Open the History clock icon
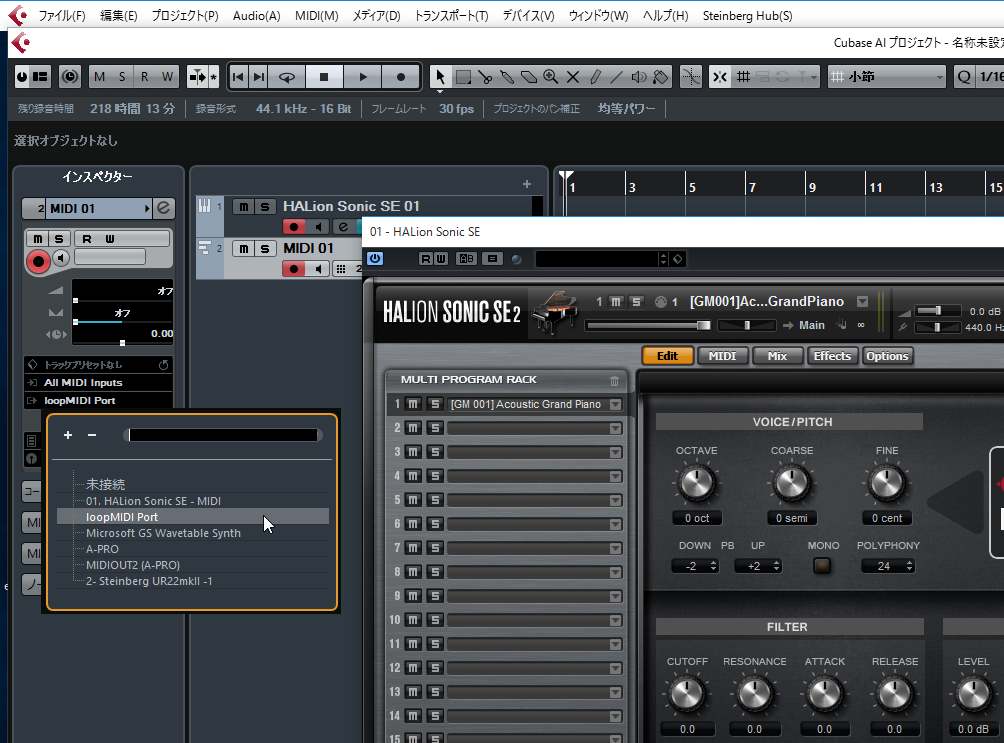 (70, 78)
